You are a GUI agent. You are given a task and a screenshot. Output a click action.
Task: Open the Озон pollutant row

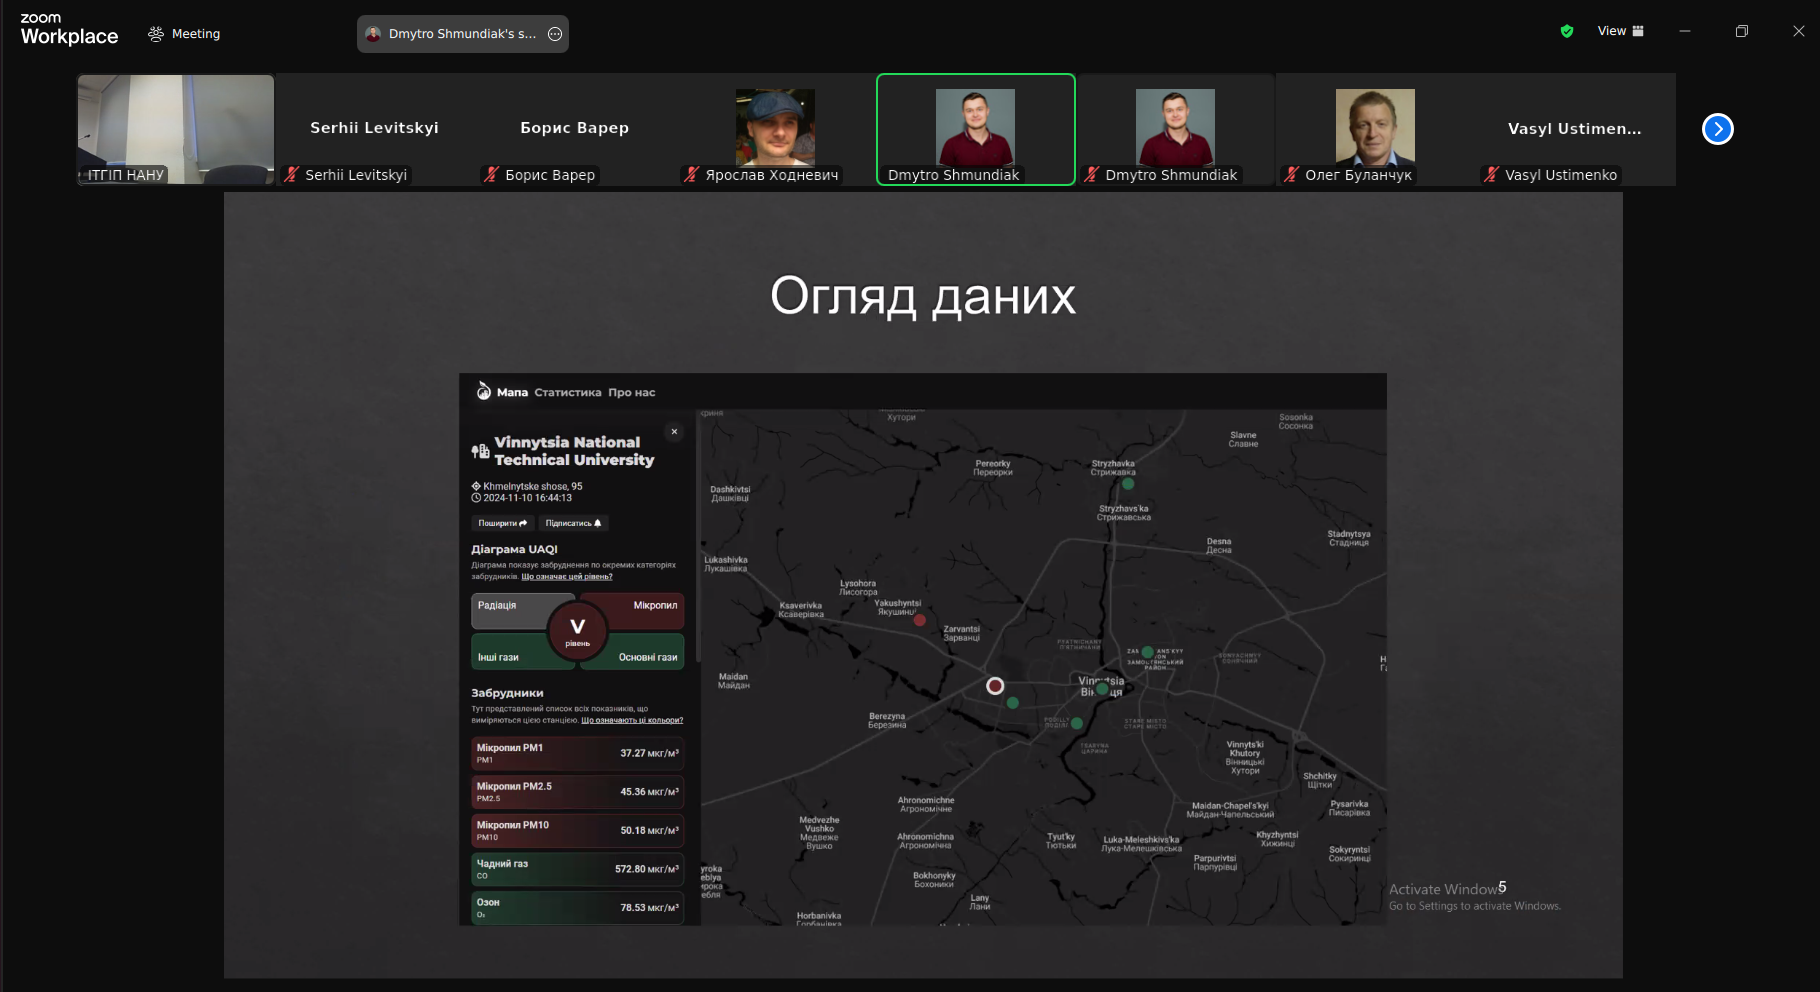pos(578,907)
